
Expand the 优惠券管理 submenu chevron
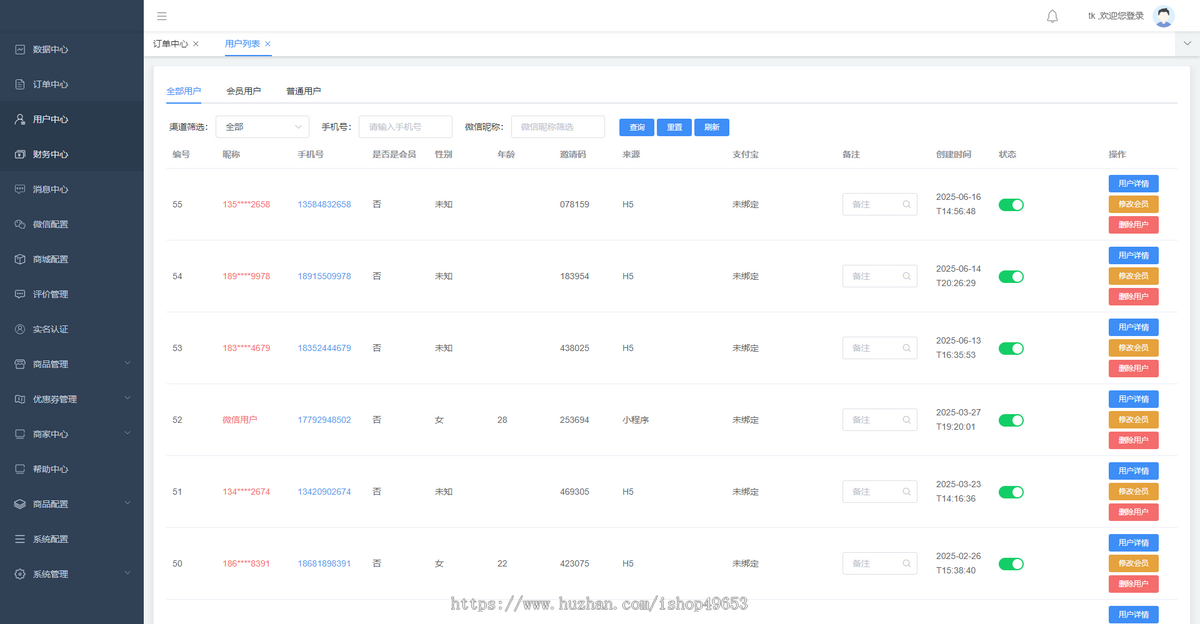(127, 398)
